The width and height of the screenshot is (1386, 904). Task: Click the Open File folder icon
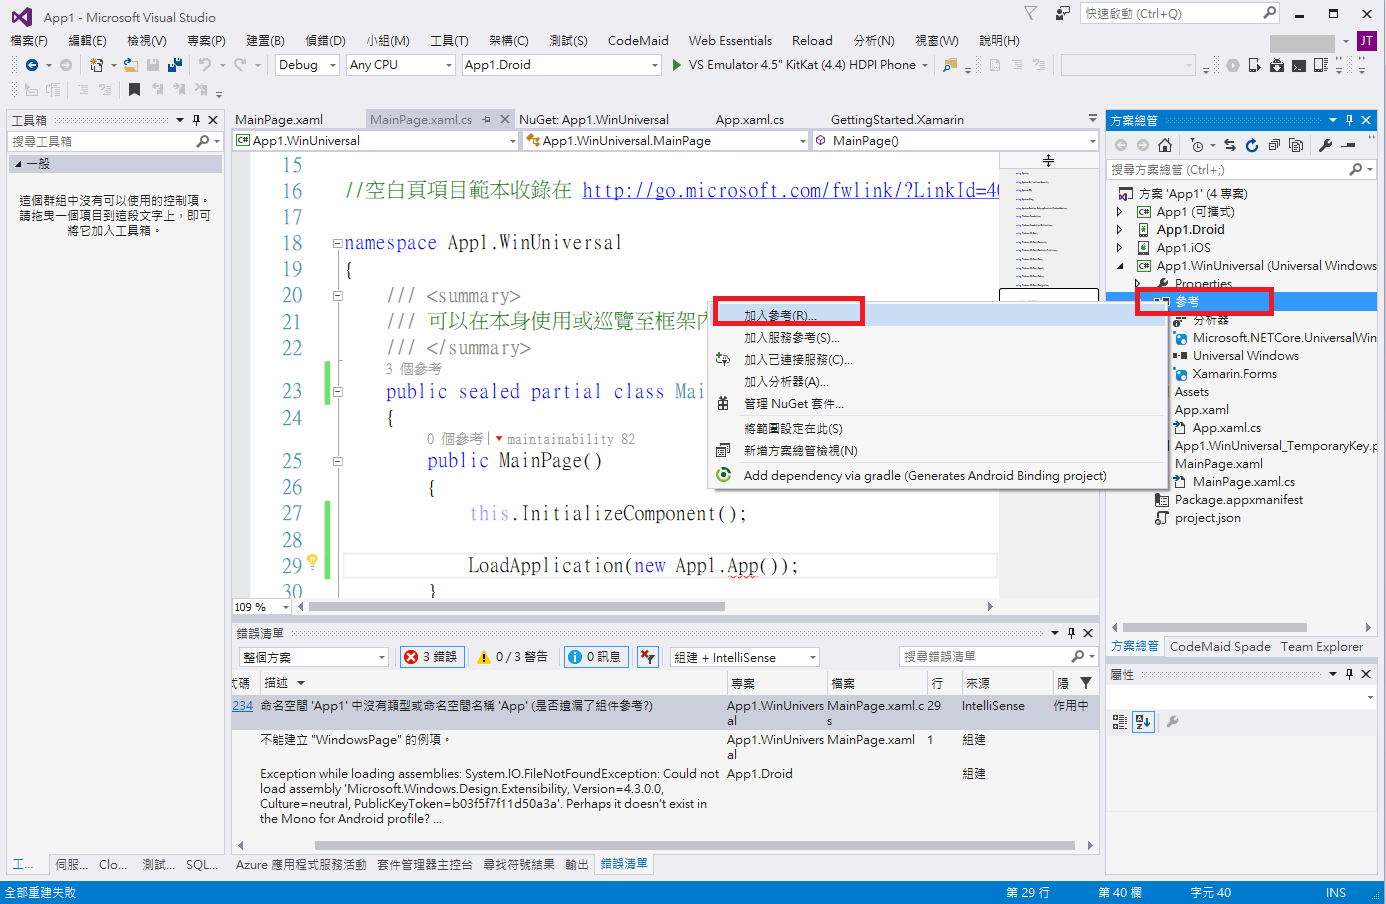tap(131, 65)
